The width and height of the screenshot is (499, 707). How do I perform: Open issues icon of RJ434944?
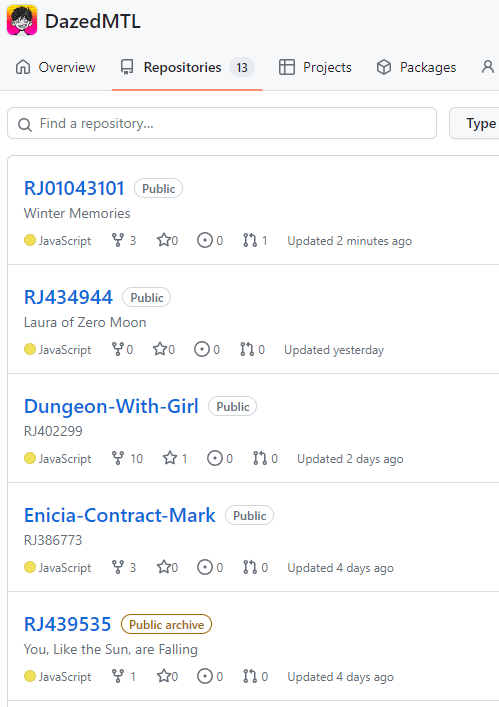[x=202, y=349]
